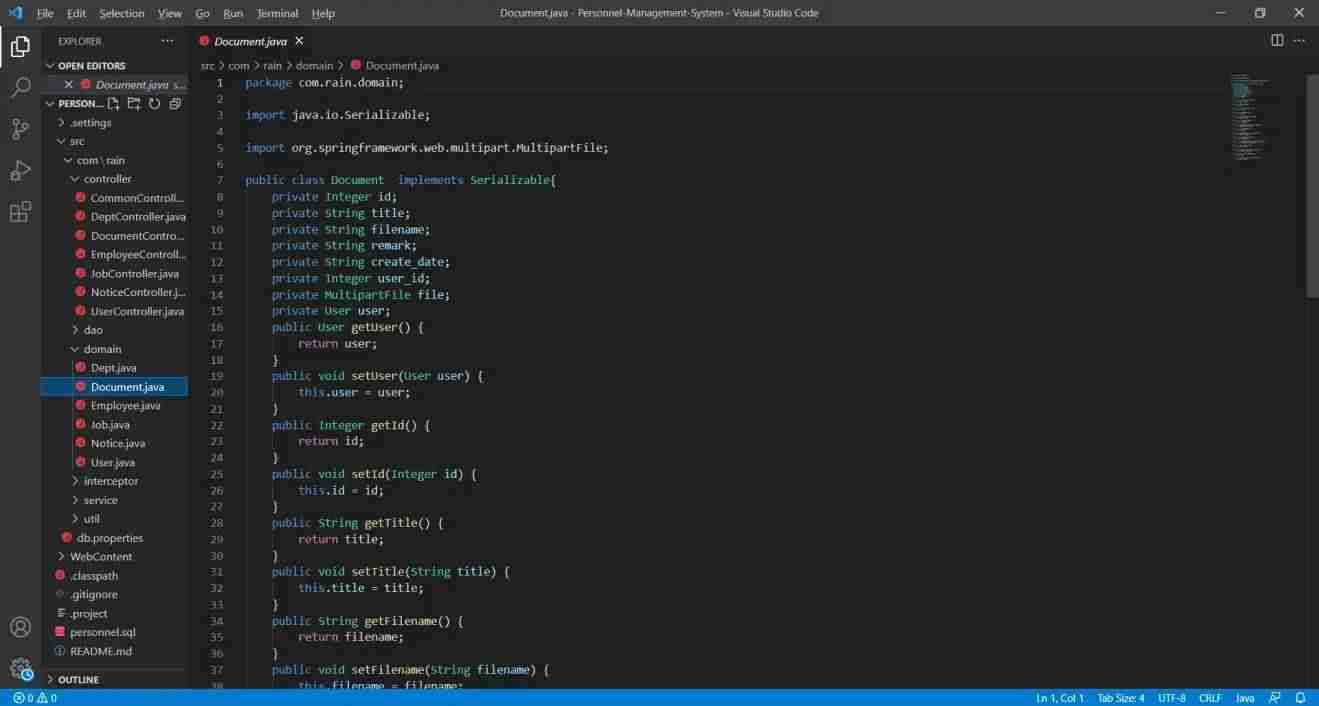Change Java language mode
The width and height of the screenshot is (1319, 706).
1245,698
